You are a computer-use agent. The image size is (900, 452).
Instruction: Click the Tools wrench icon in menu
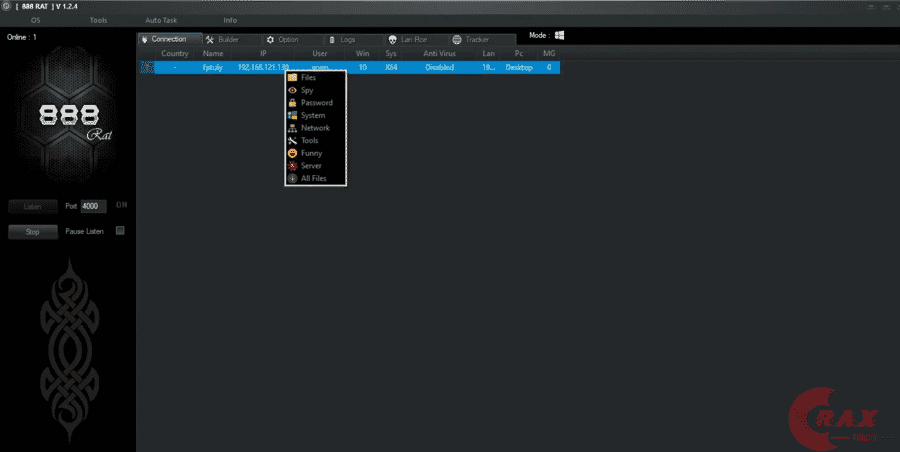click(x=292, y=141)
